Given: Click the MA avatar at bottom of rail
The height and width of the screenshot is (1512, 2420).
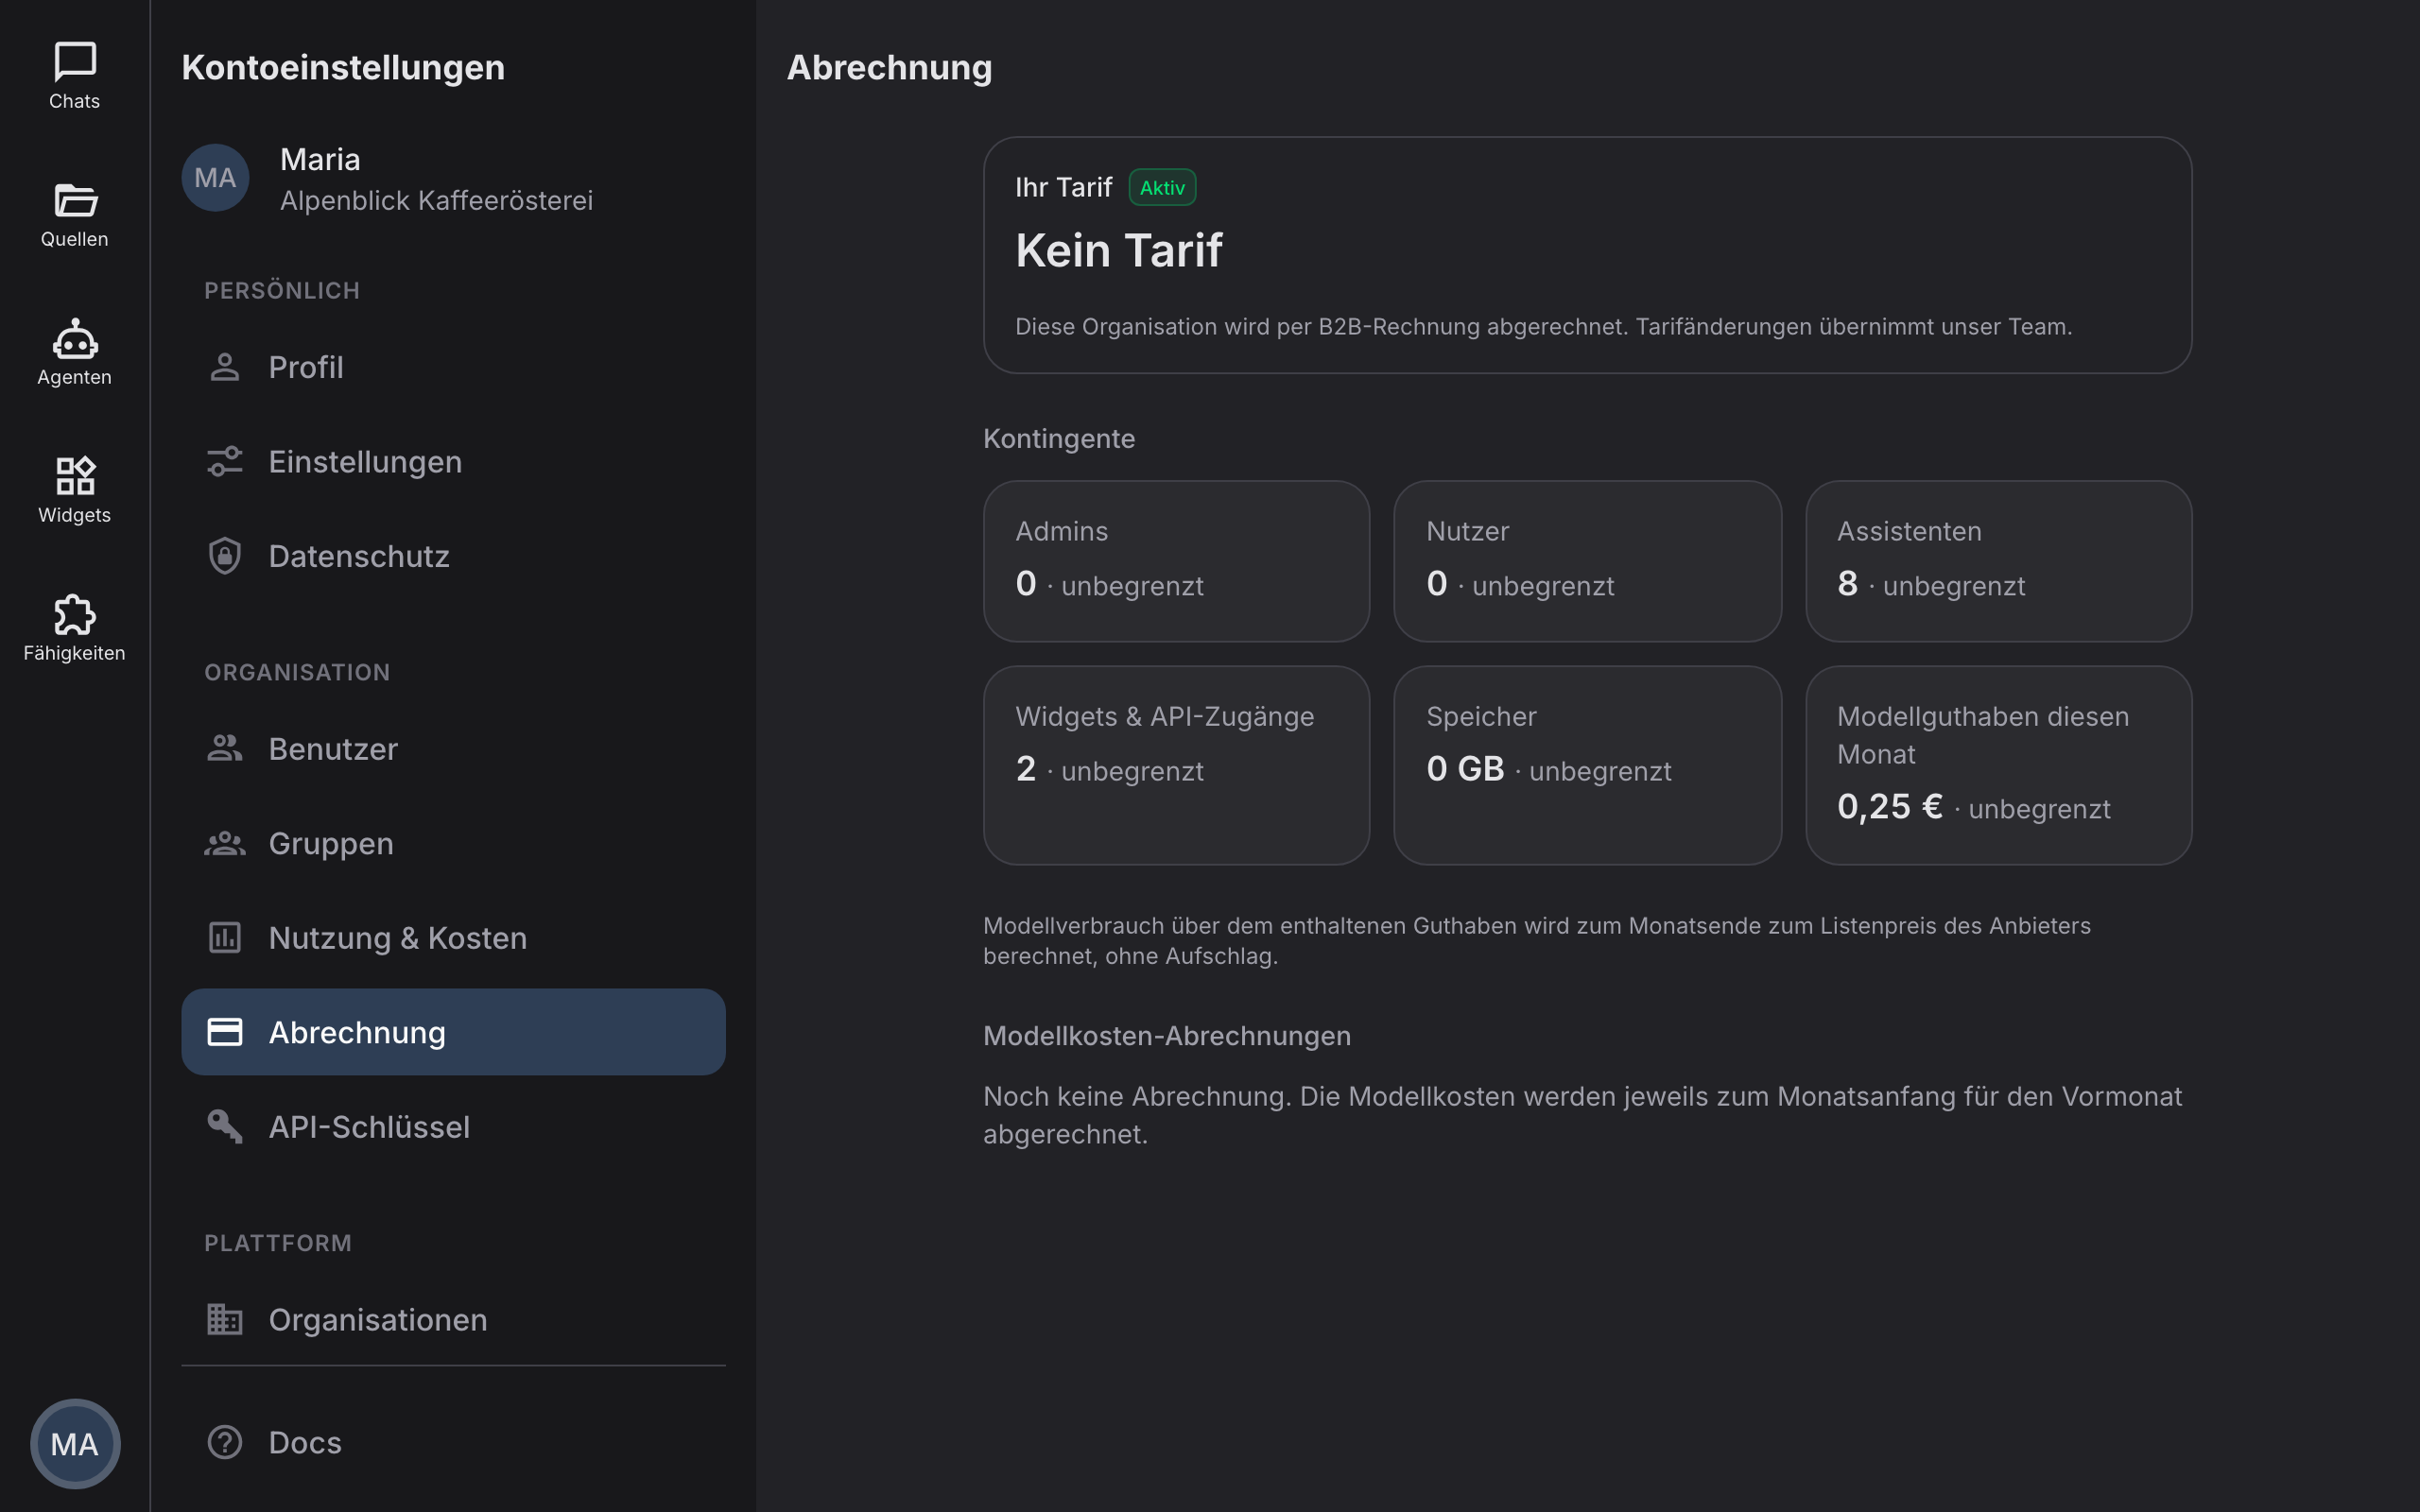Looking at the screenshot, I should [75, 1444].
